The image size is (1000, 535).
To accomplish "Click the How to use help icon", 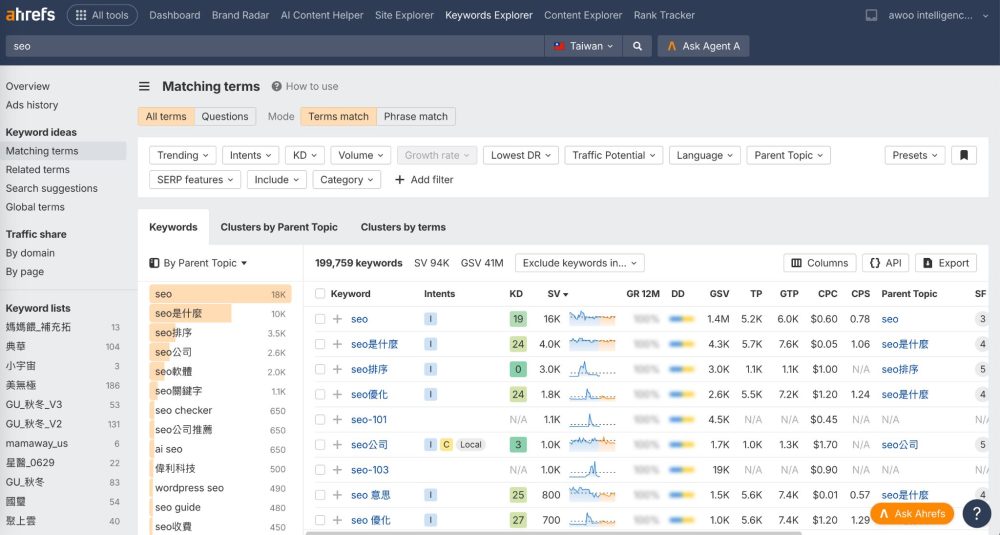I will (276, 86).
